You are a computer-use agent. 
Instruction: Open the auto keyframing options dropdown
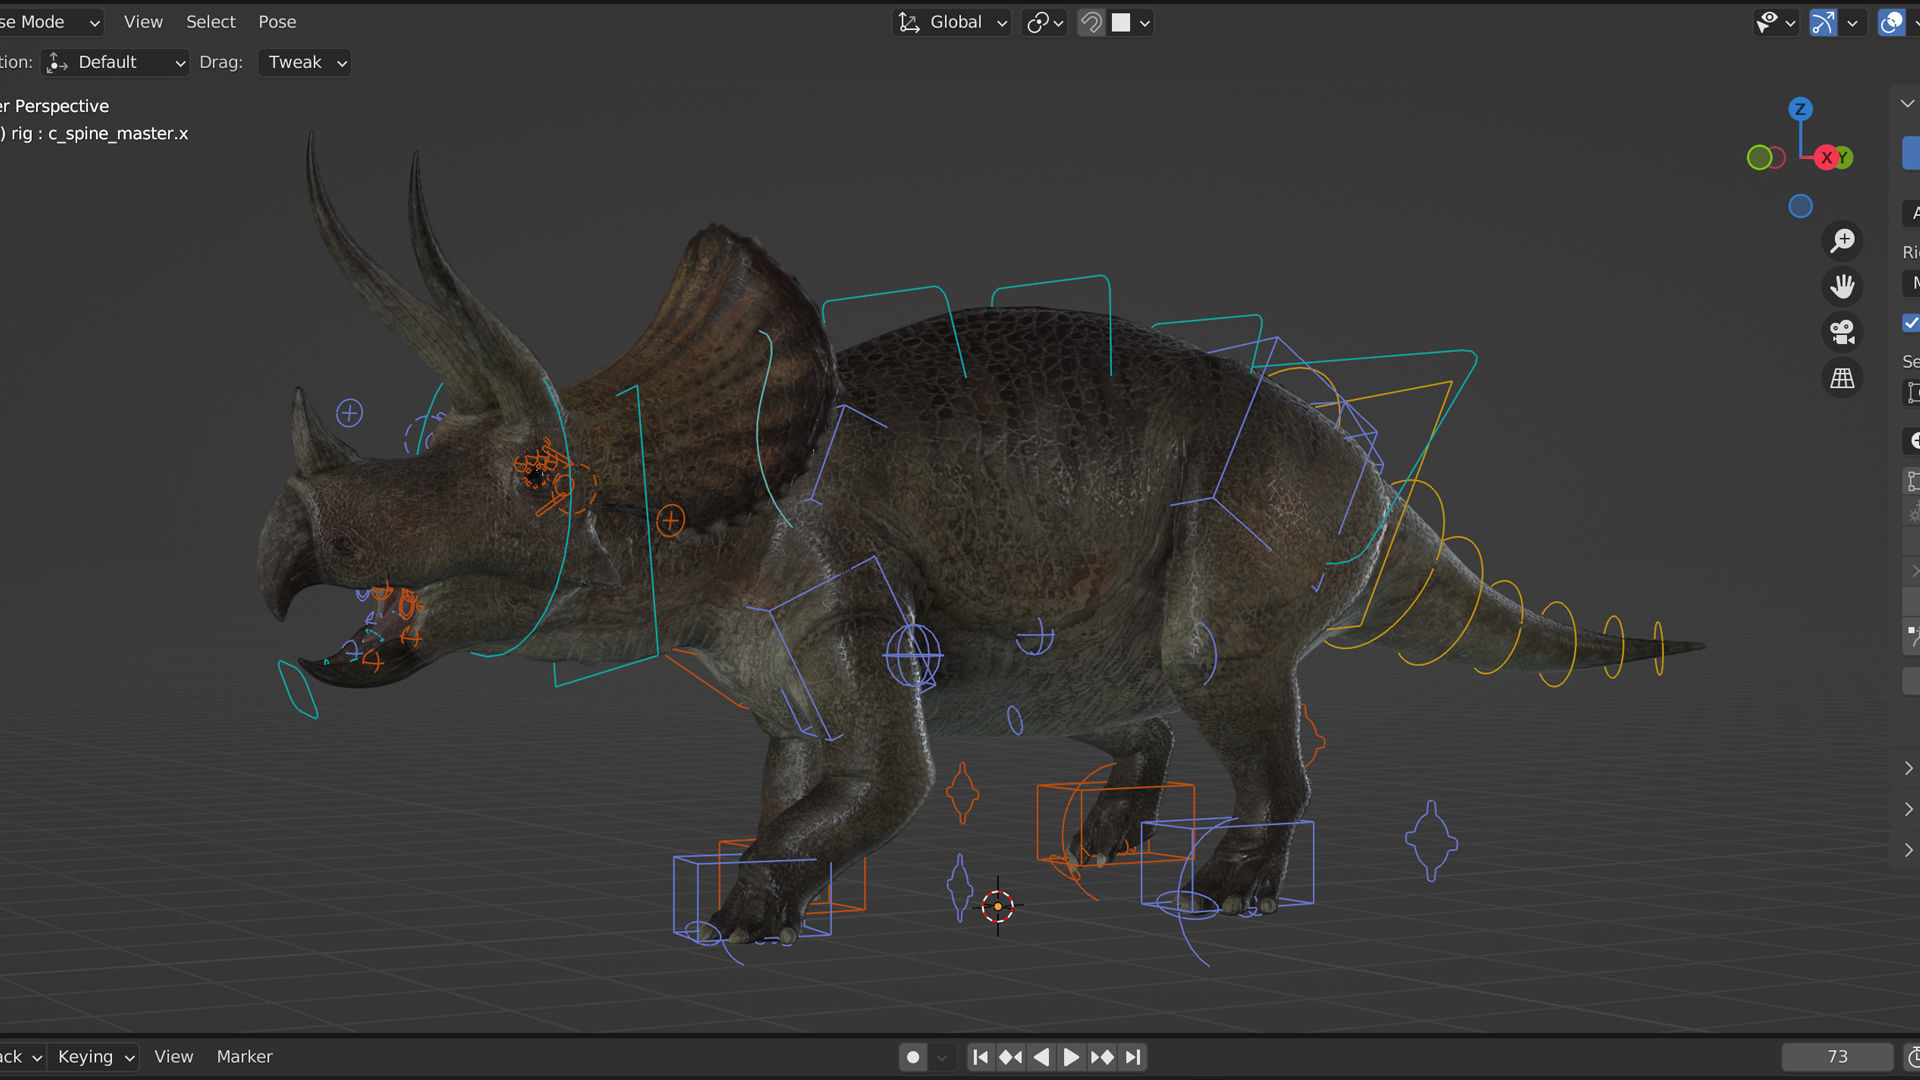pos(941,1057)
